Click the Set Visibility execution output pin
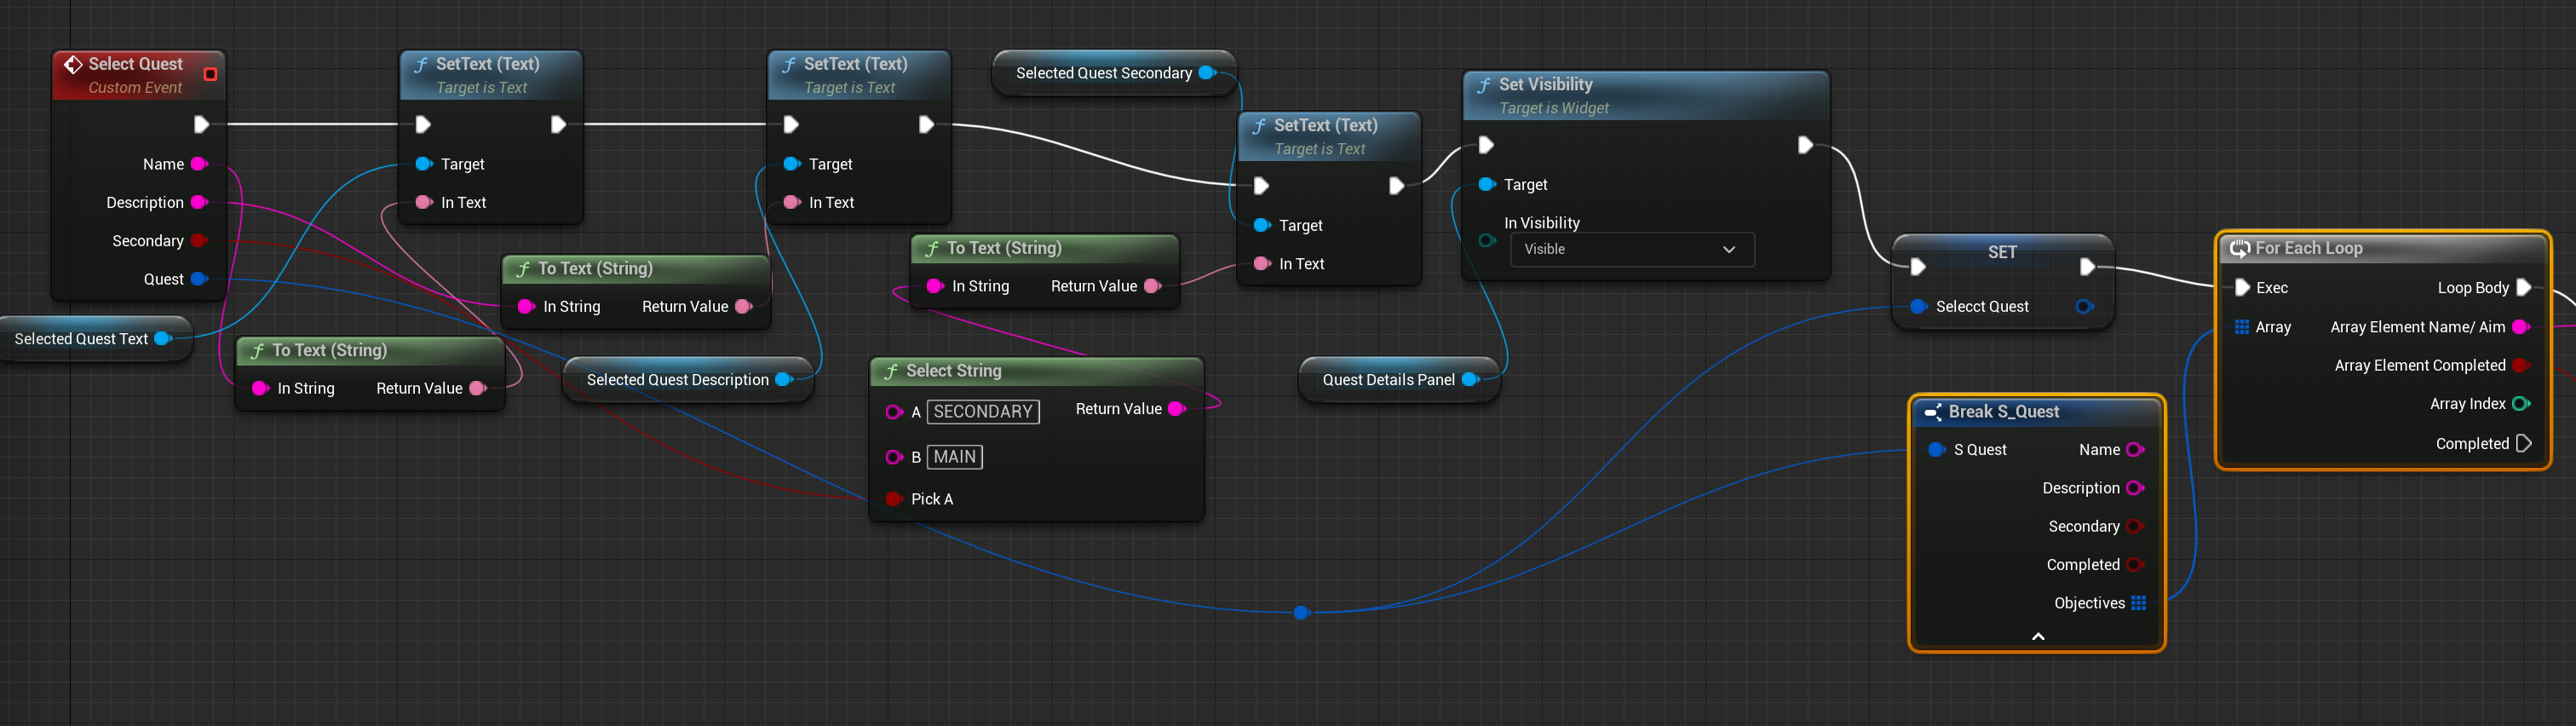Image resolution: width=2576 pixels, height=726 pixels. pyautogui.click(x=1805, y=145)
